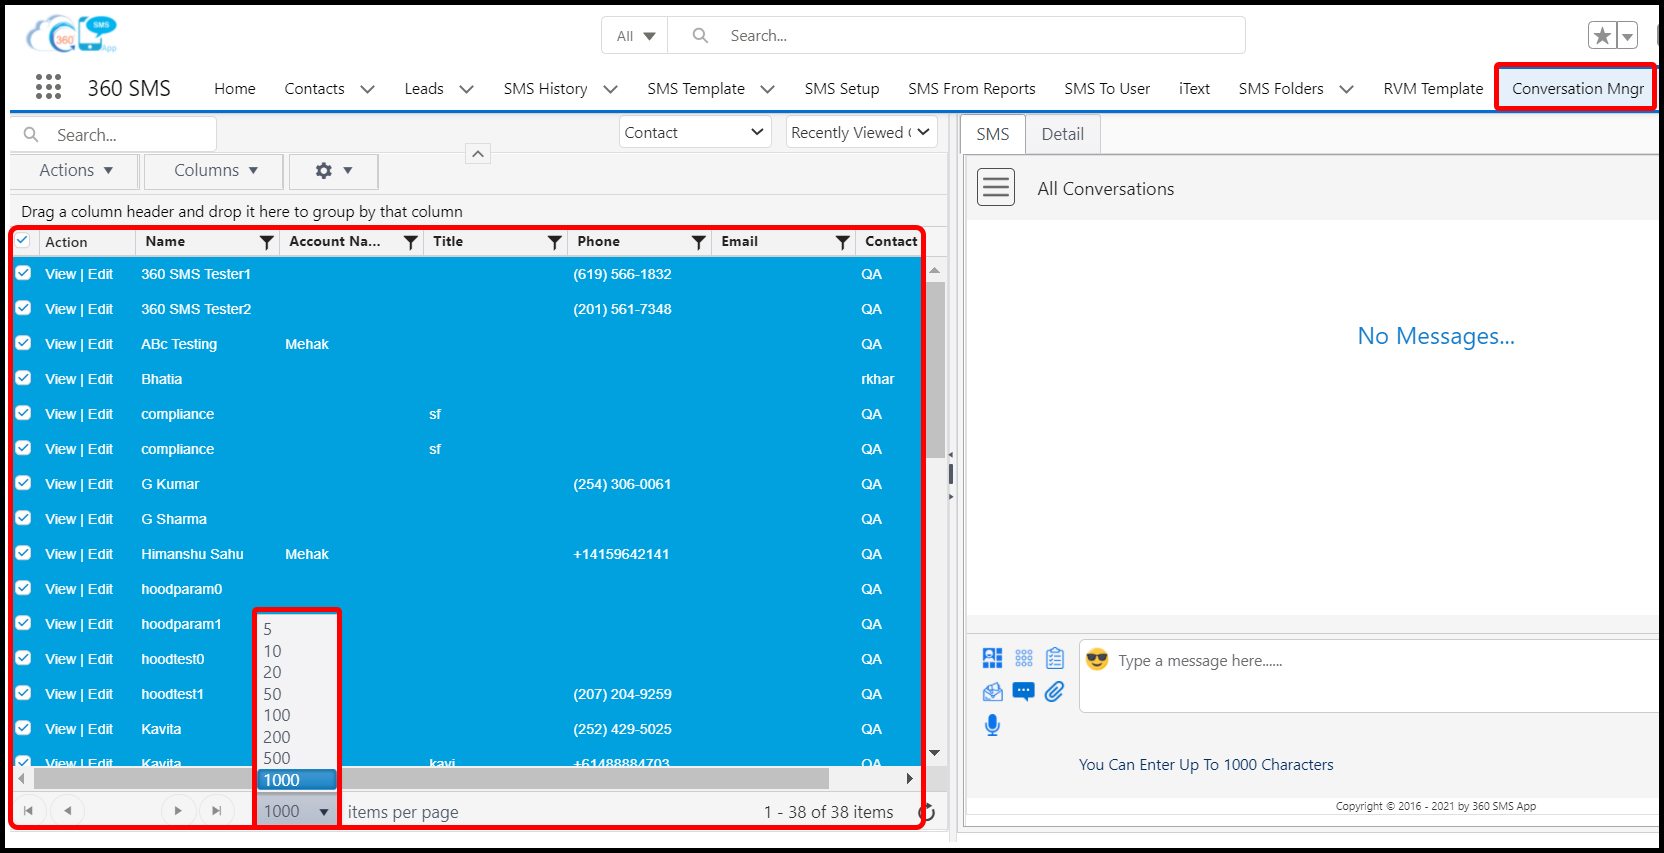Click the contact card grid icon

(x=992, y=658)
